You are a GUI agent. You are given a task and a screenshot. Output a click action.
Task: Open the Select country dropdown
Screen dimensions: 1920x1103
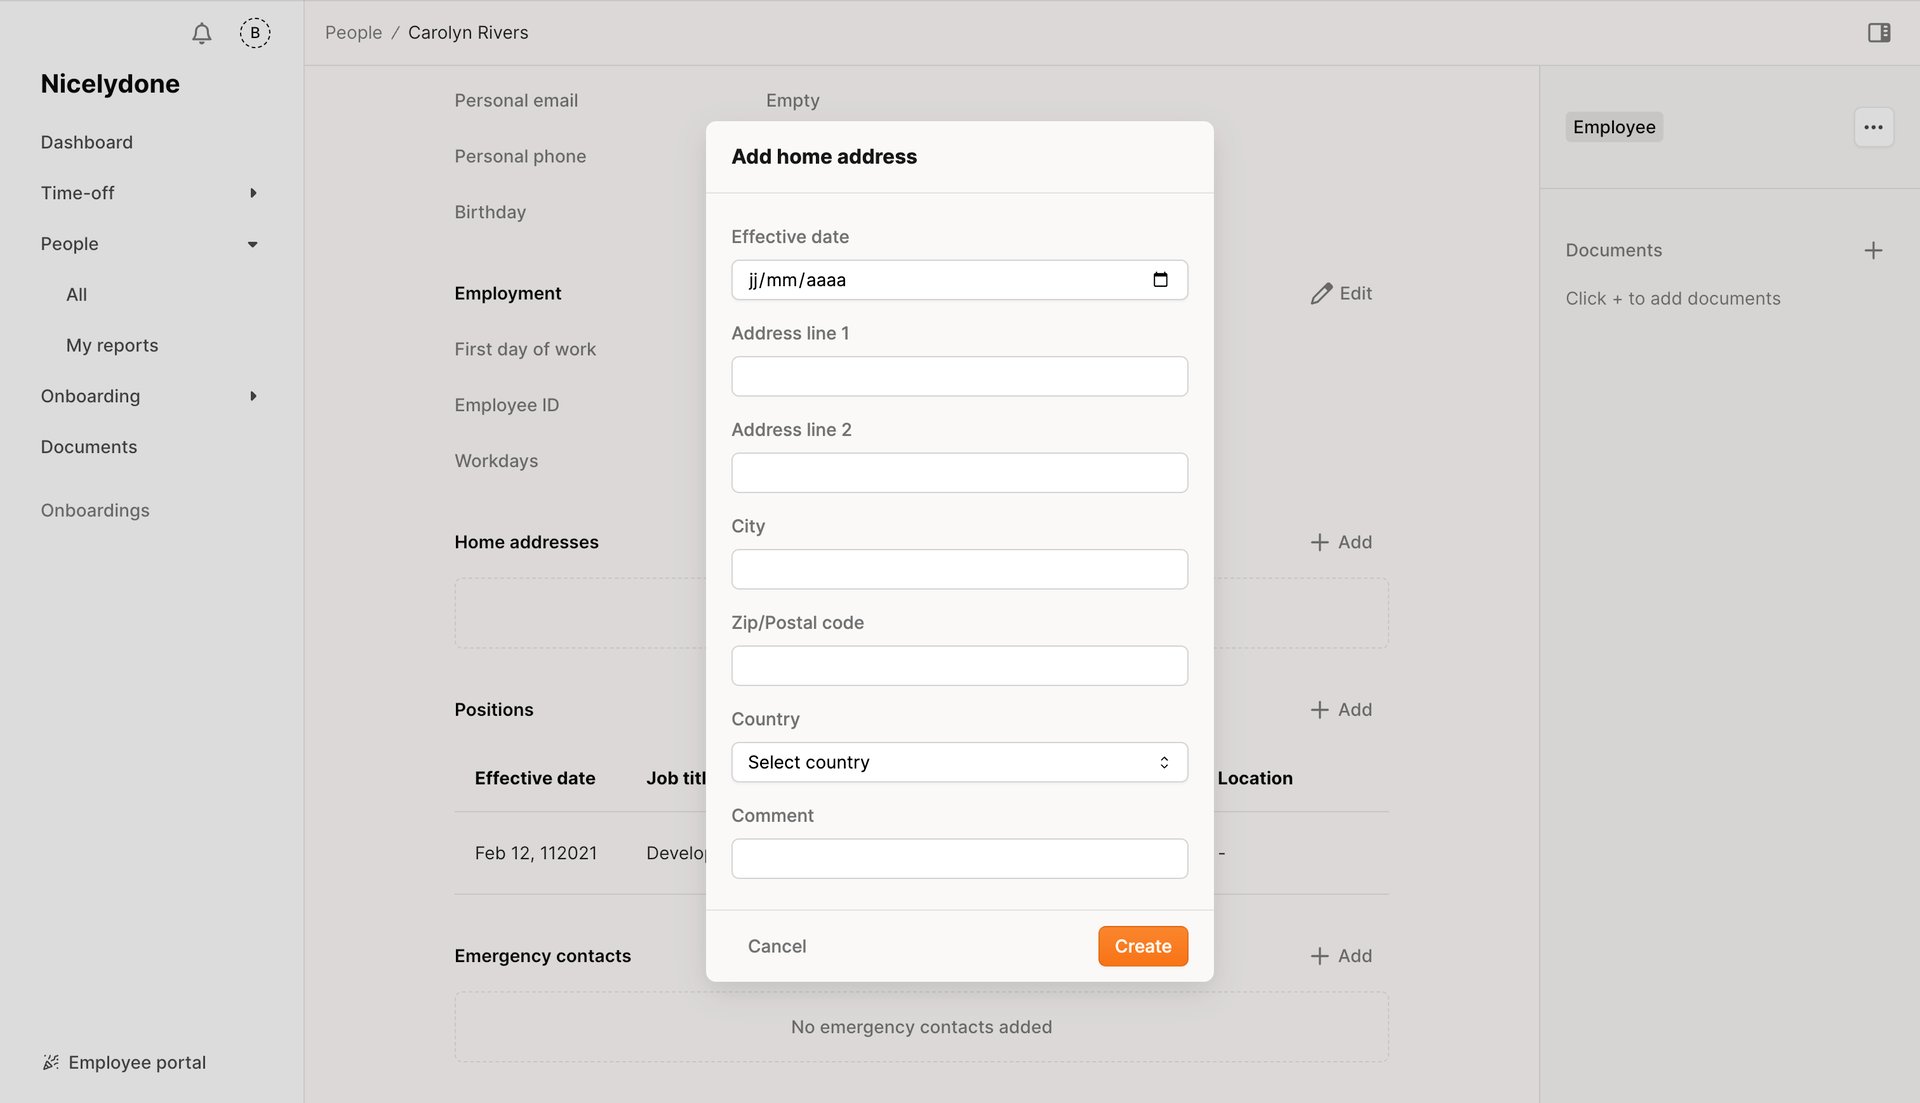click(x=958, y=761)
